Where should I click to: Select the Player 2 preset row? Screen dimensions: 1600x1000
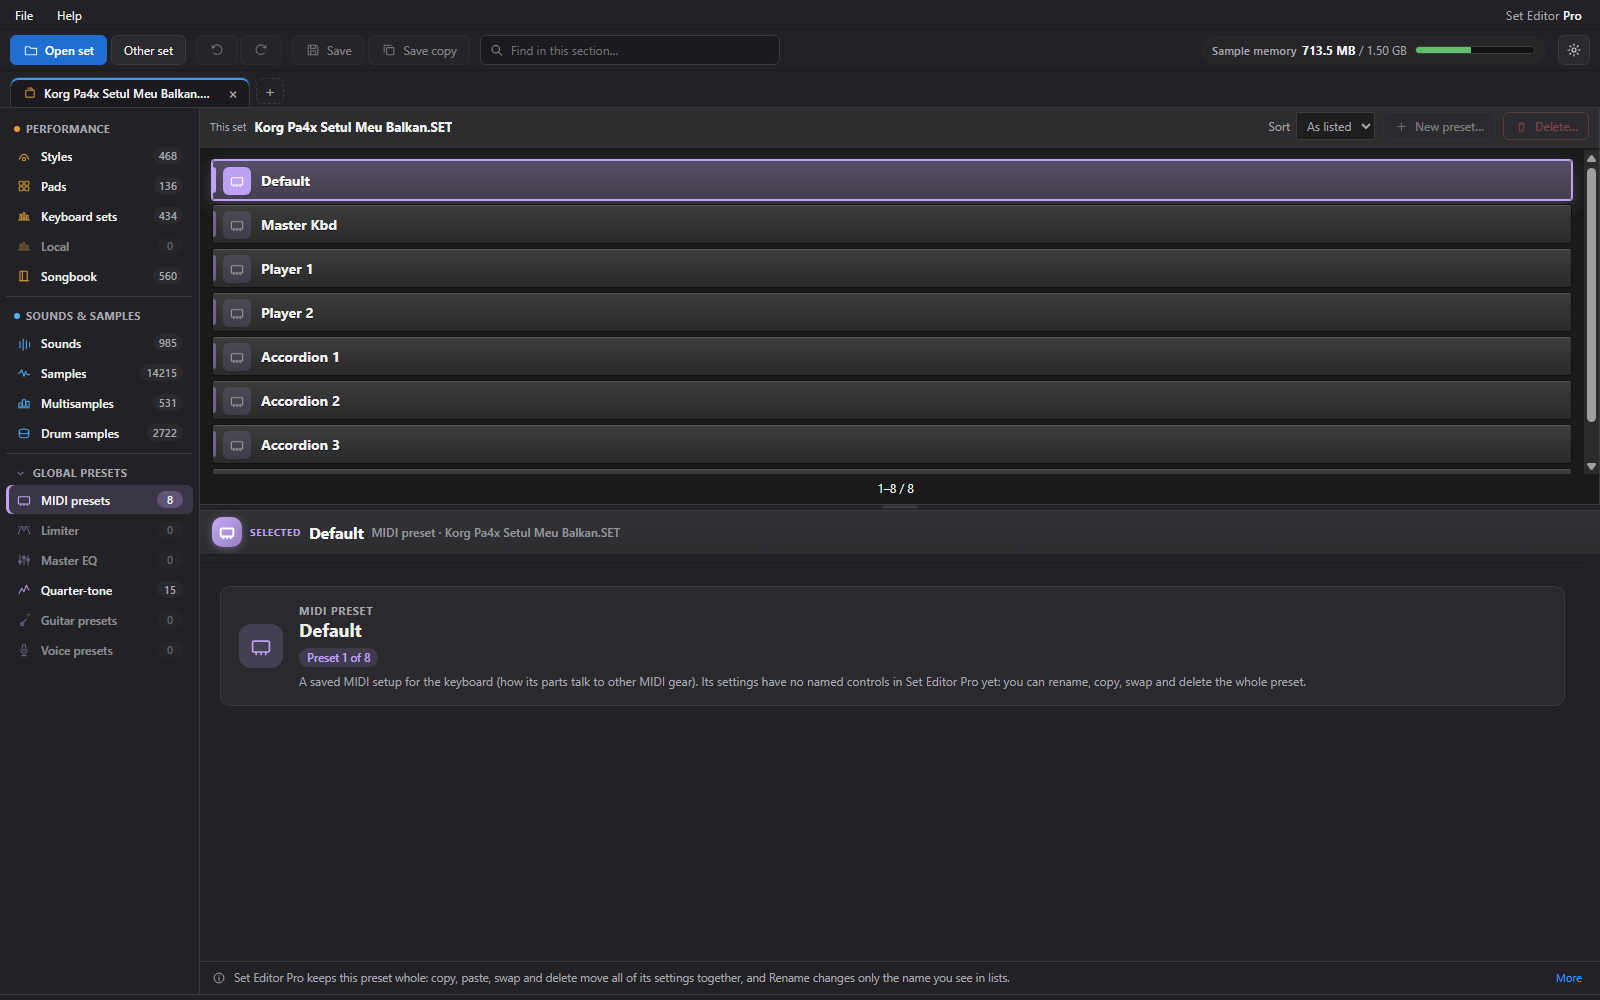[x=892, y=313]
